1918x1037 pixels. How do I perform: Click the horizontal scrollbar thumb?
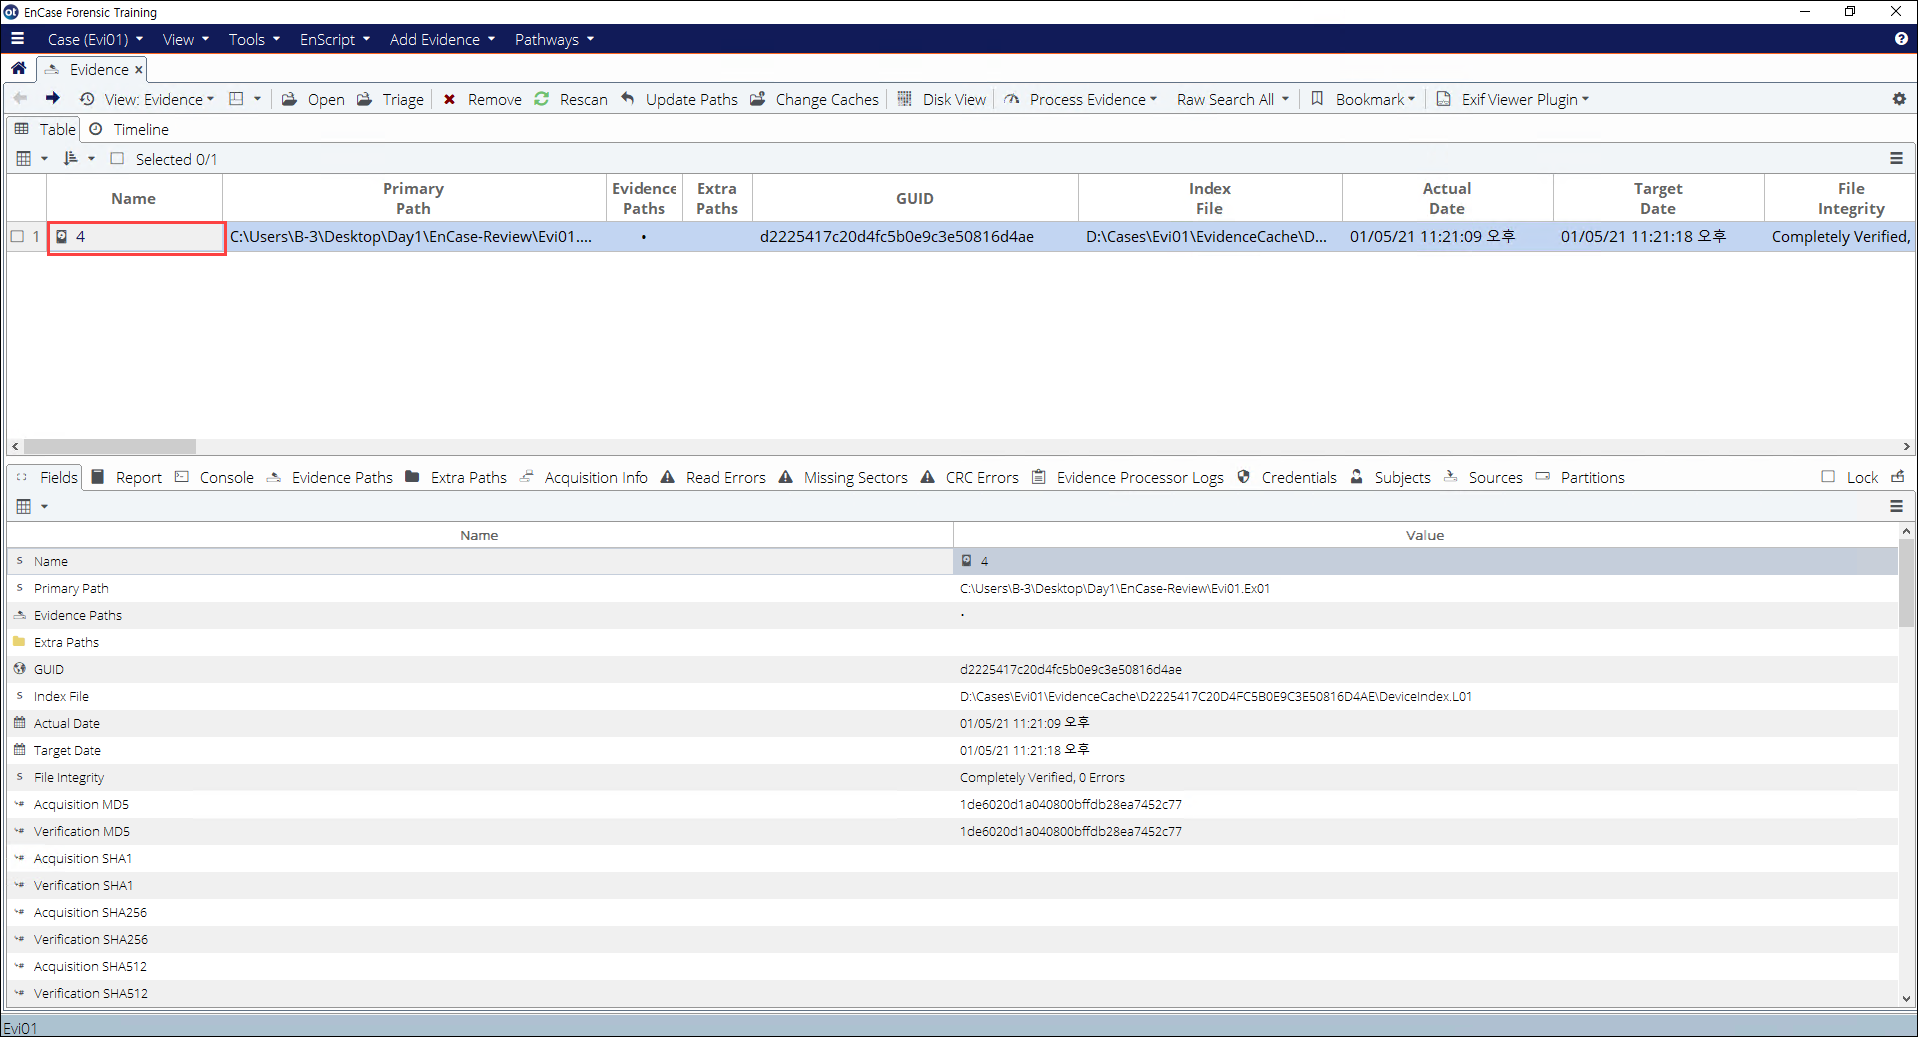pyautogui.click(x=110, y=446)
